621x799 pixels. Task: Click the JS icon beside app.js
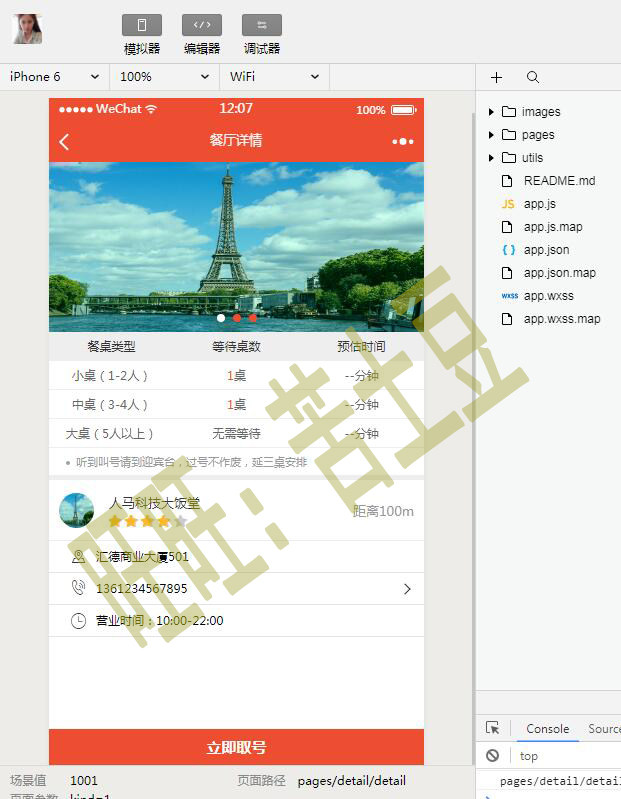click(x=508, y=204)
